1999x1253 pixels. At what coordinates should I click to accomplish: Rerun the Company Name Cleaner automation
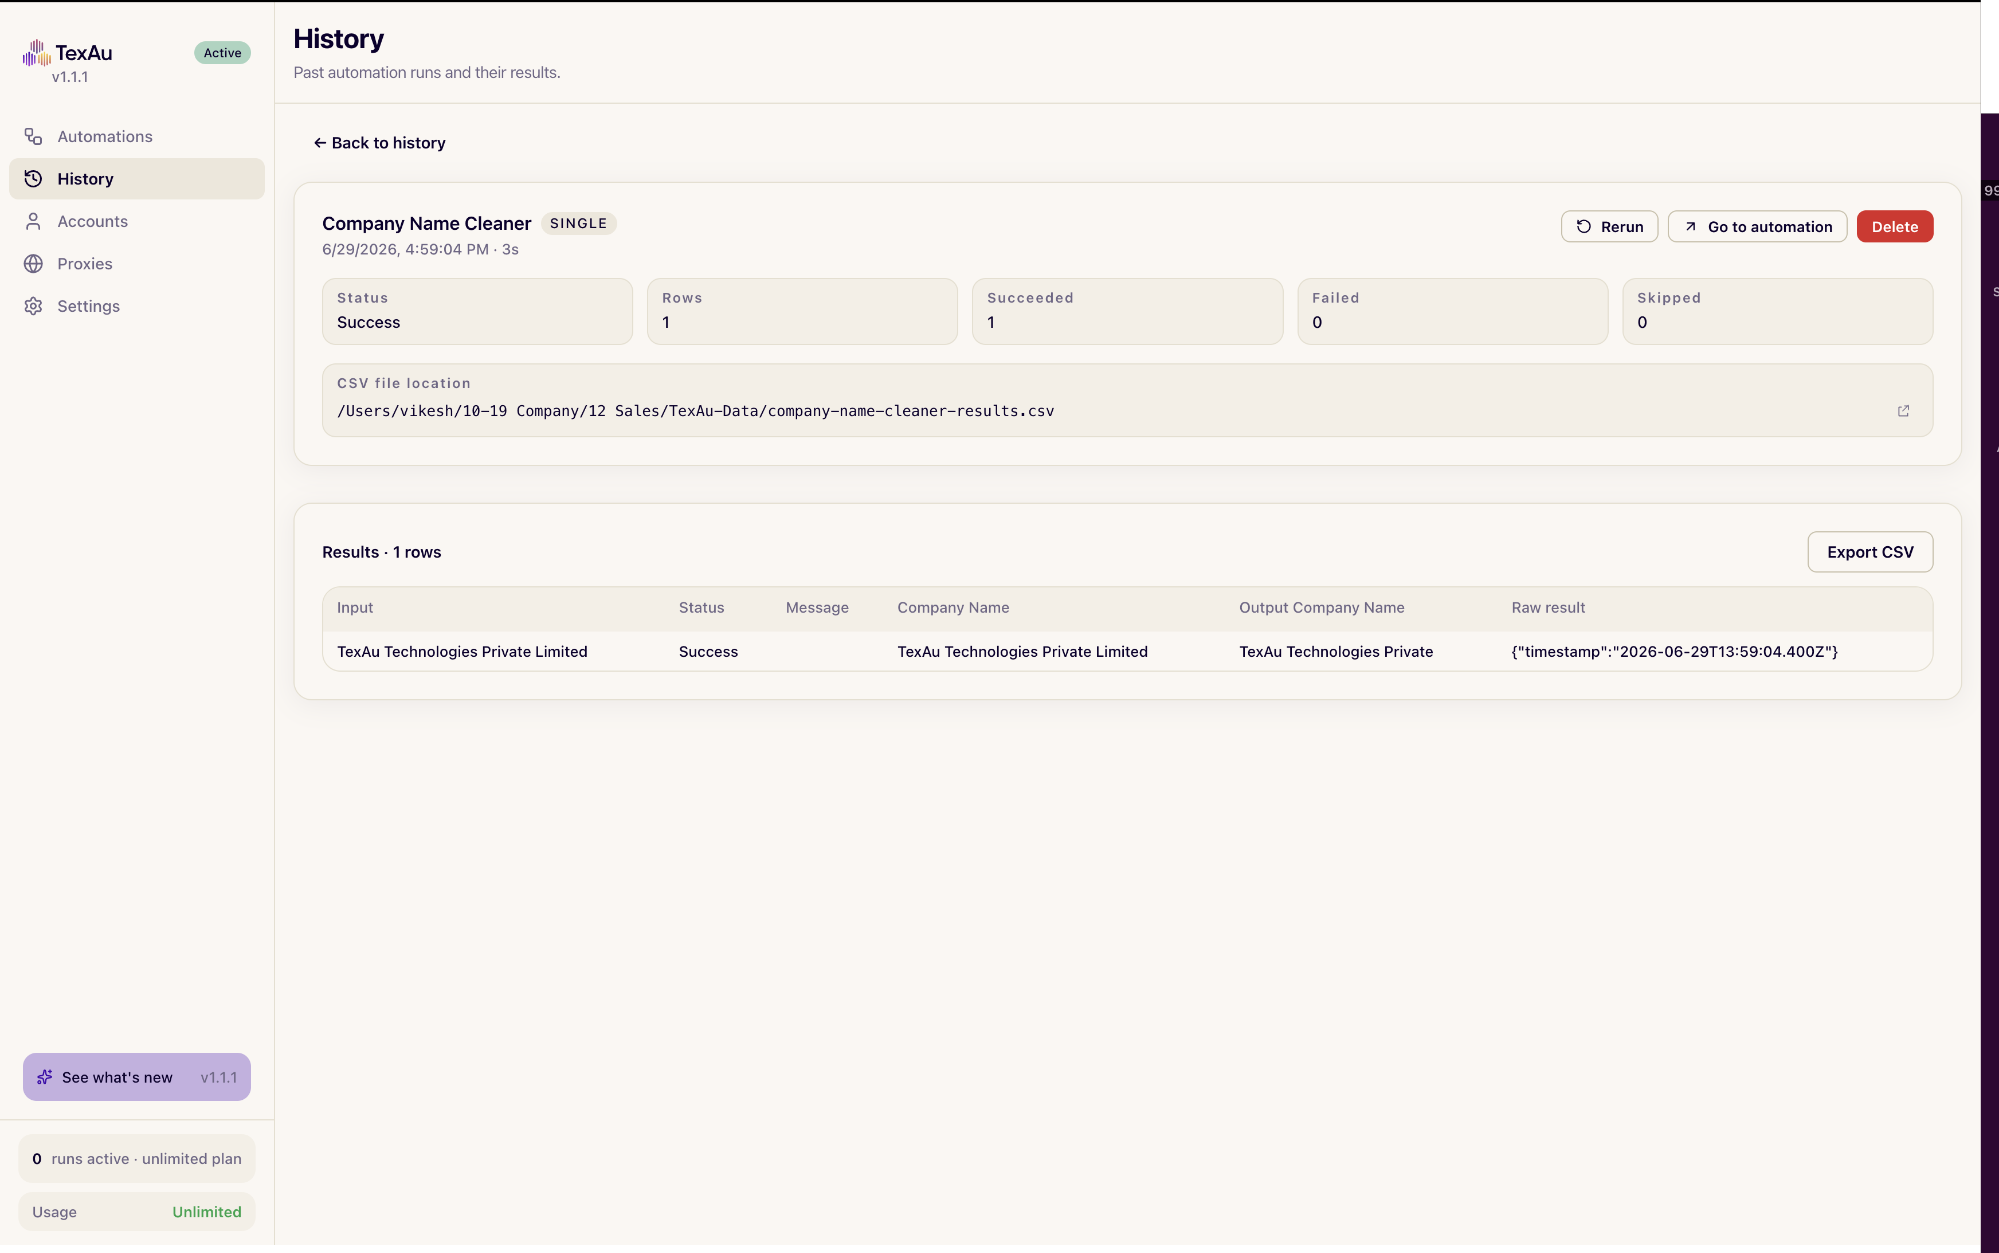(1609, 227)
